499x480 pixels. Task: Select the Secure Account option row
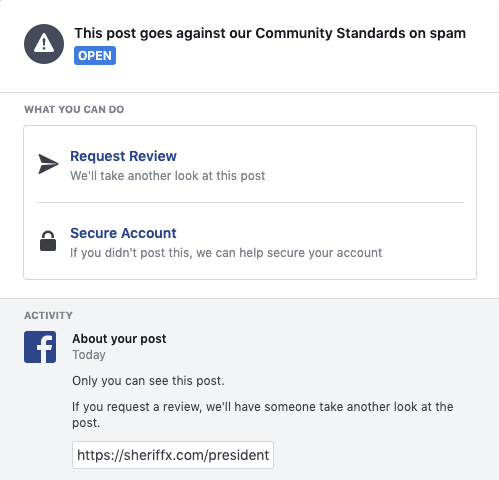[x=250, y=241]
